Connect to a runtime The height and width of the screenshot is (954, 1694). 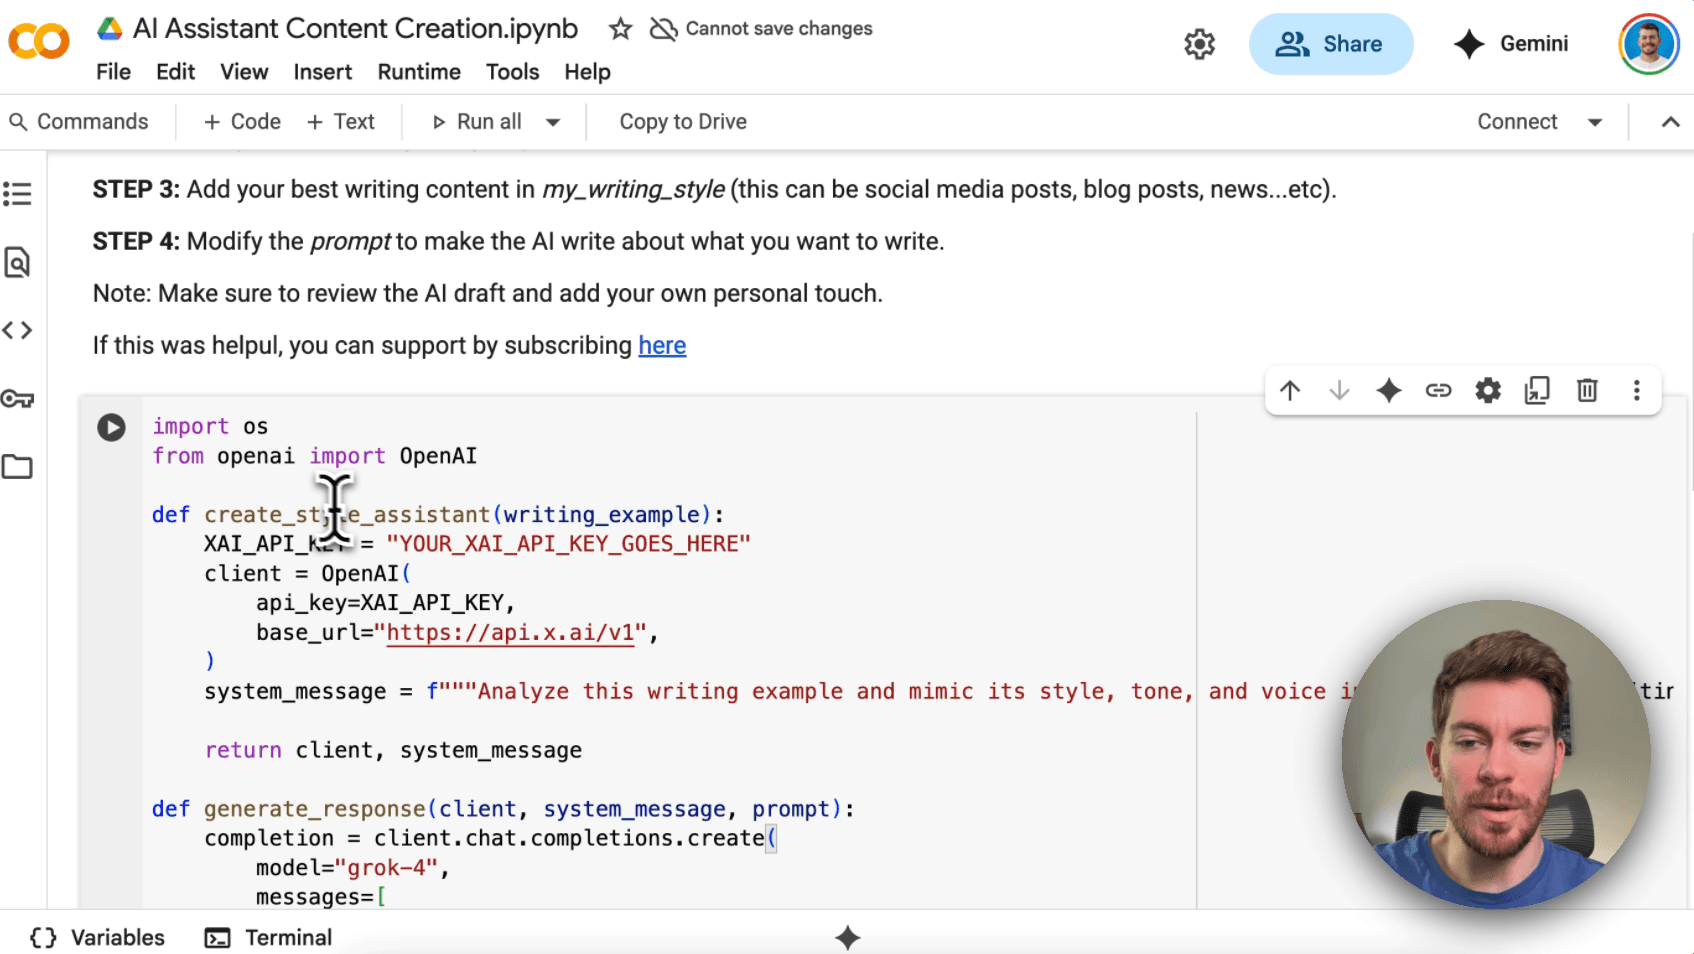[x=1517, y=122]
